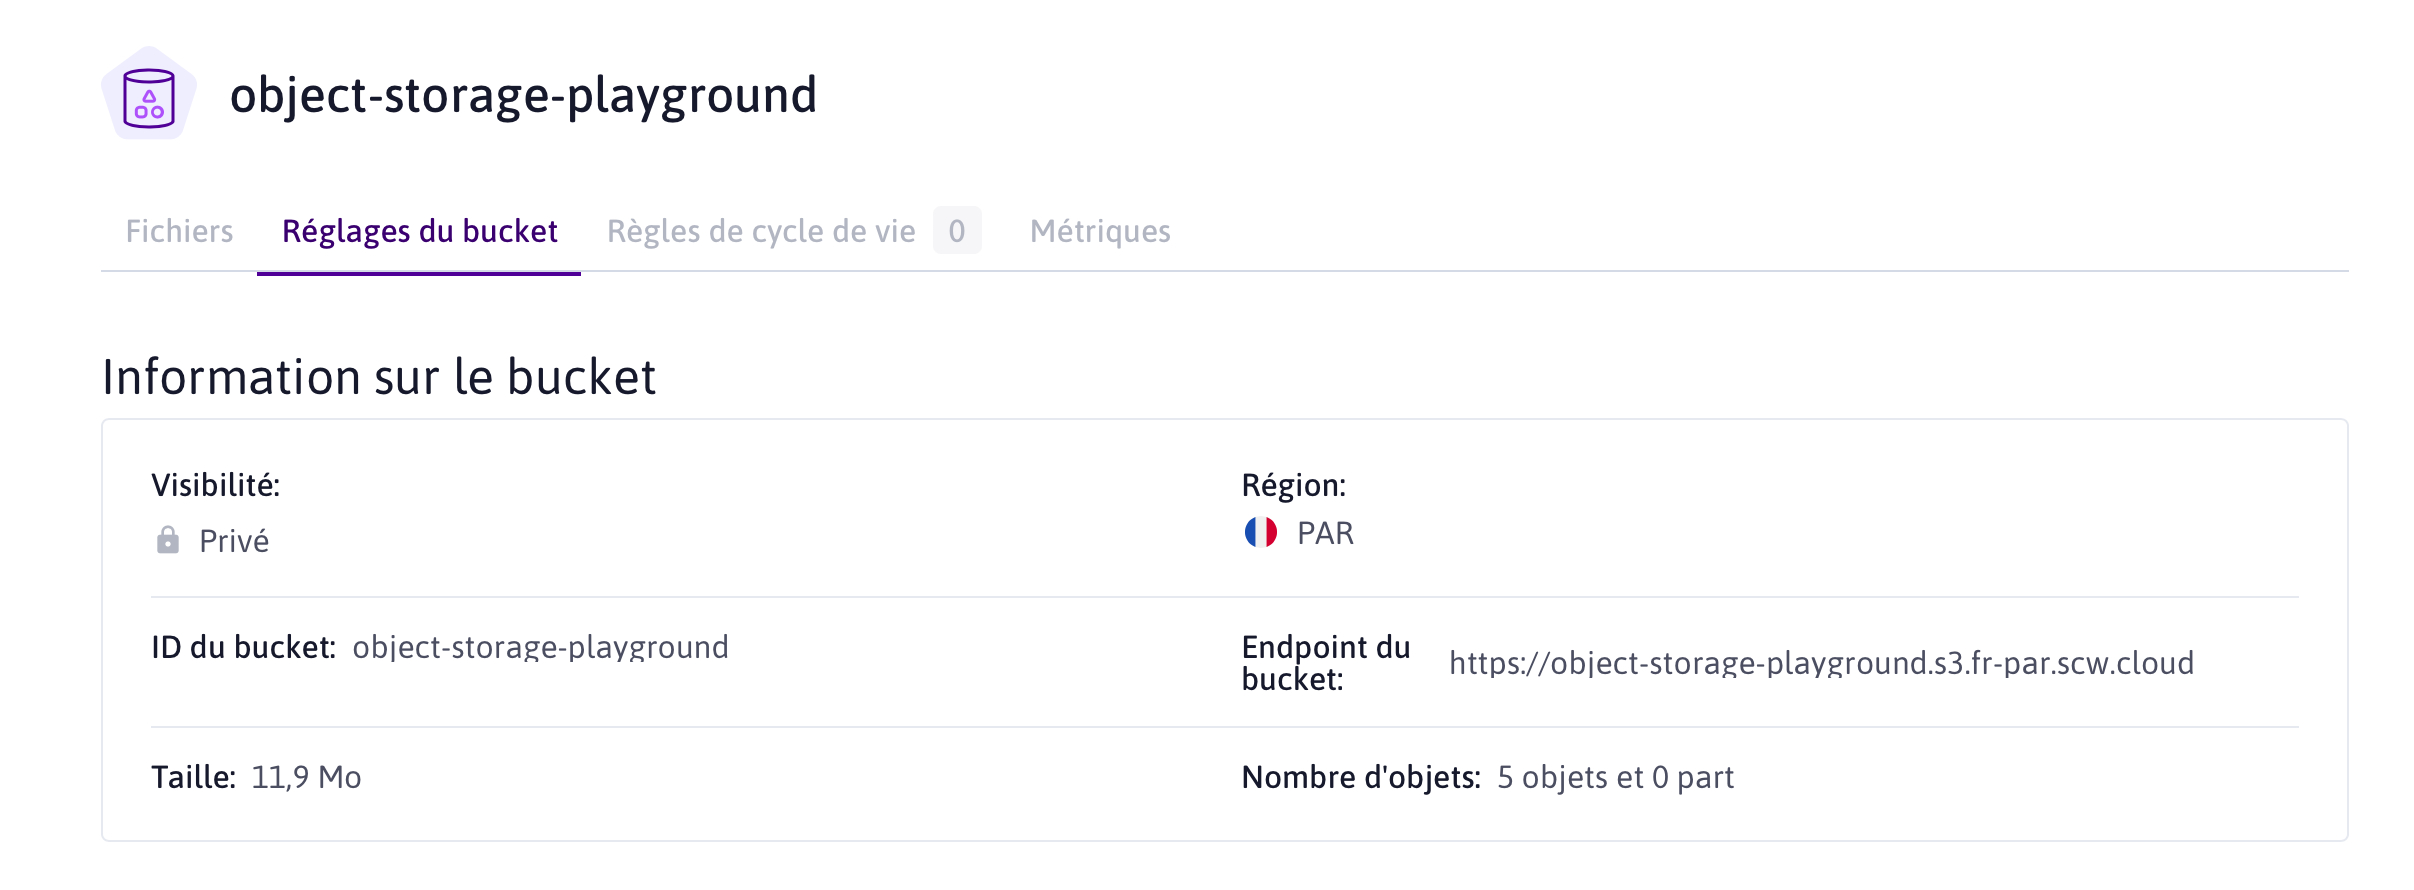Click the bucket ID value object-storage-playground
The width and height of the screenshot is (2414, 890).
pos(540,647)
